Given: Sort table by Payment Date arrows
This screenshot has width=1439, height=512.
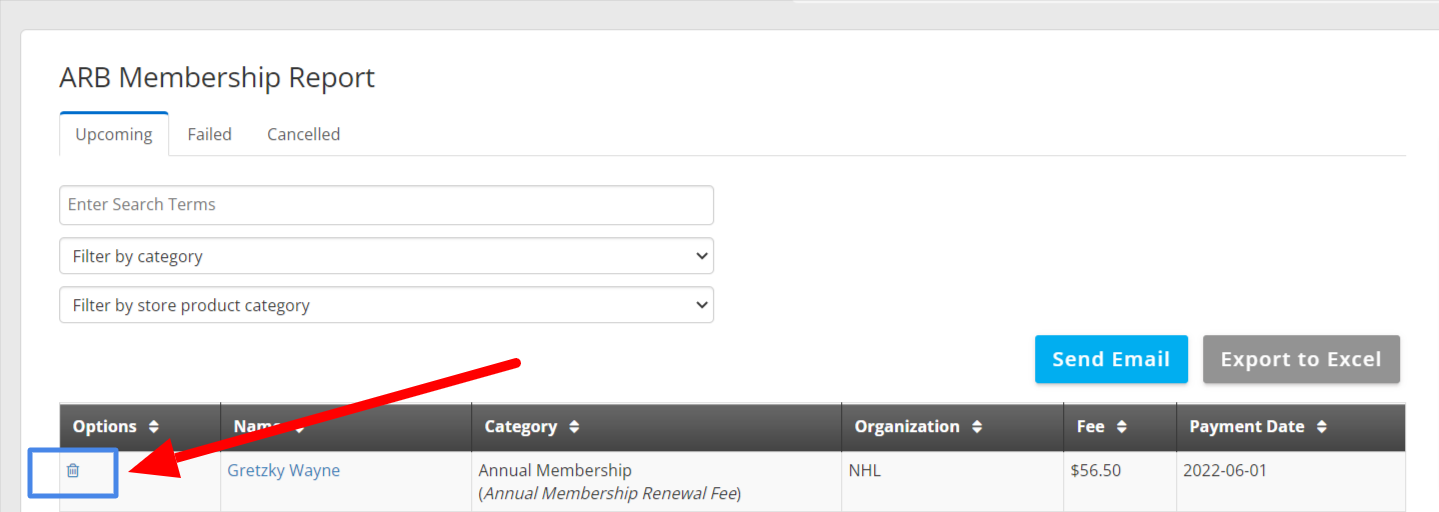Looking at the screenshot, I should click(1321, 427).
